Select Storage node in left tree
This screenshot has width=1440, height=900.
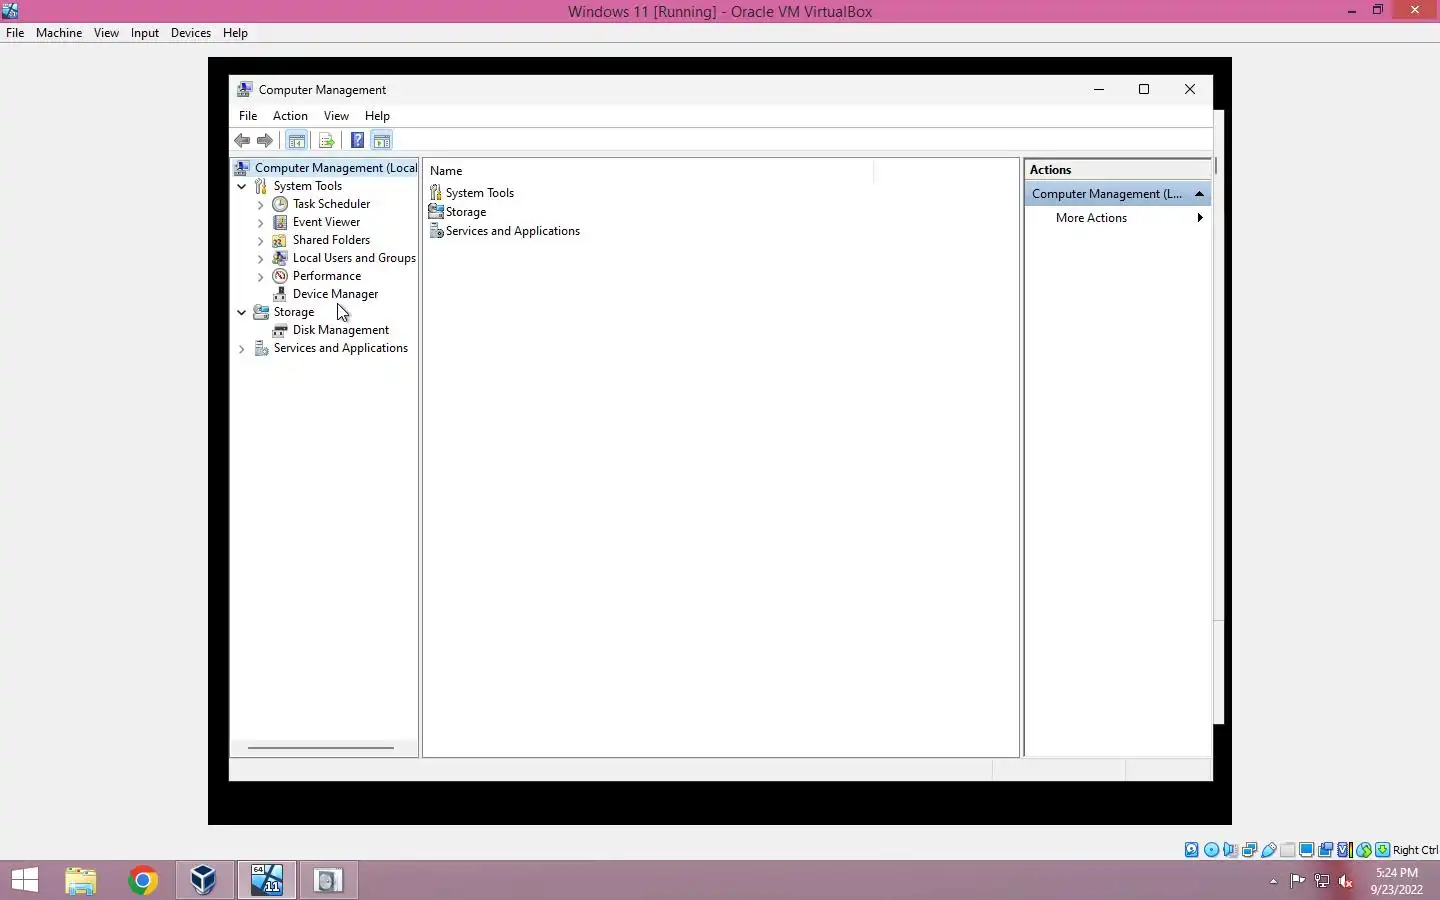pos(293,312)
